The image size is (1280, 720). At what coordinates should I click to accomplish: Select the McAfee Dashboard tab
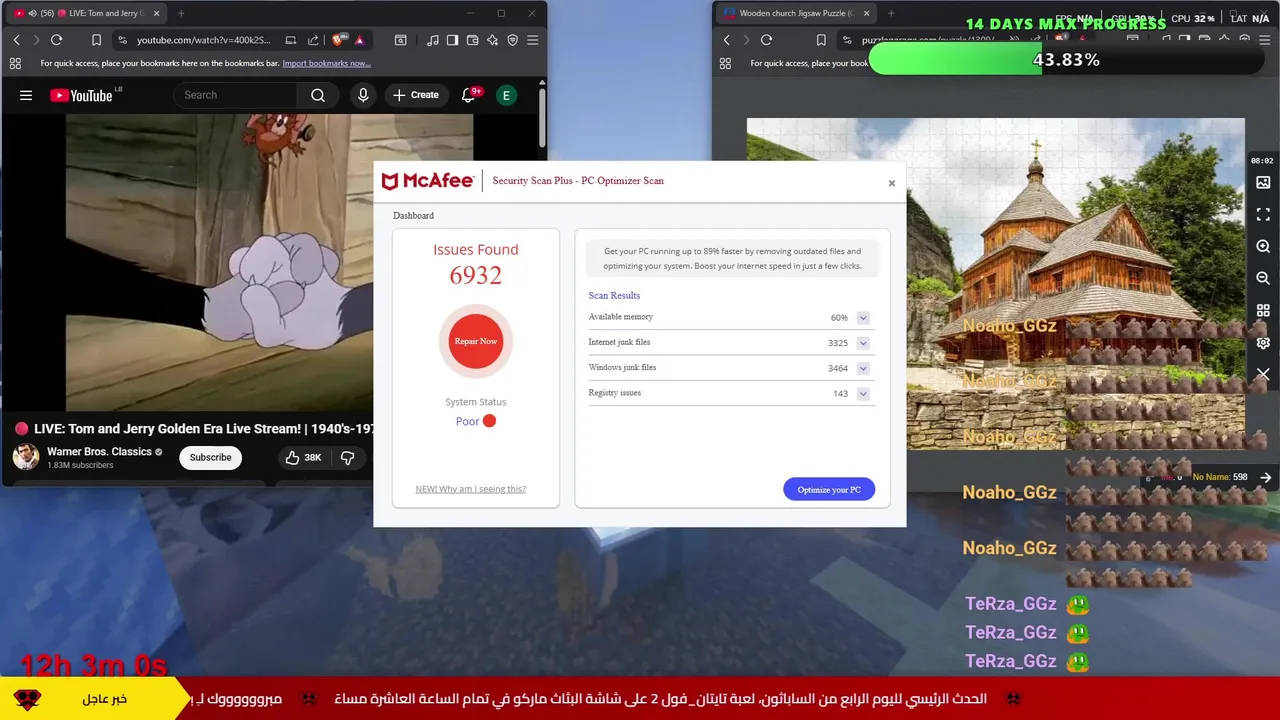[413, 216]
